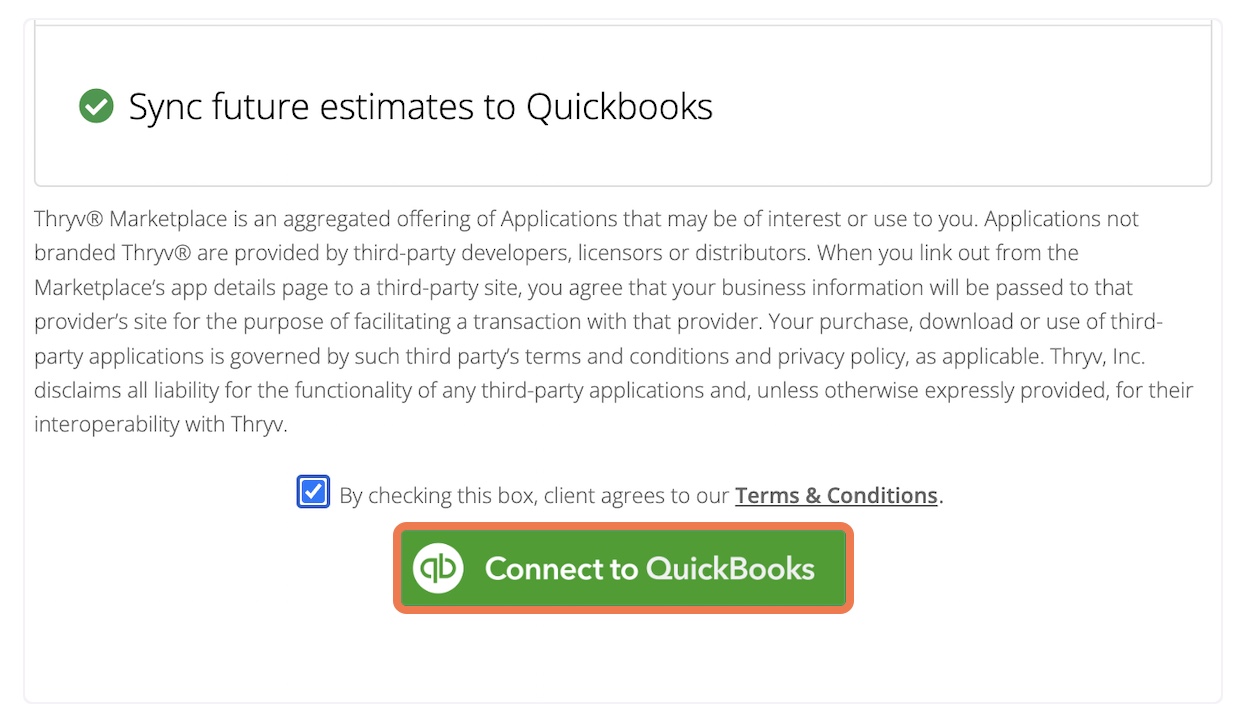This screenshot has height=716, width=1244.
Task: Click the phrase "interoperability with Thryv."
Action: [x=161, y=424]
